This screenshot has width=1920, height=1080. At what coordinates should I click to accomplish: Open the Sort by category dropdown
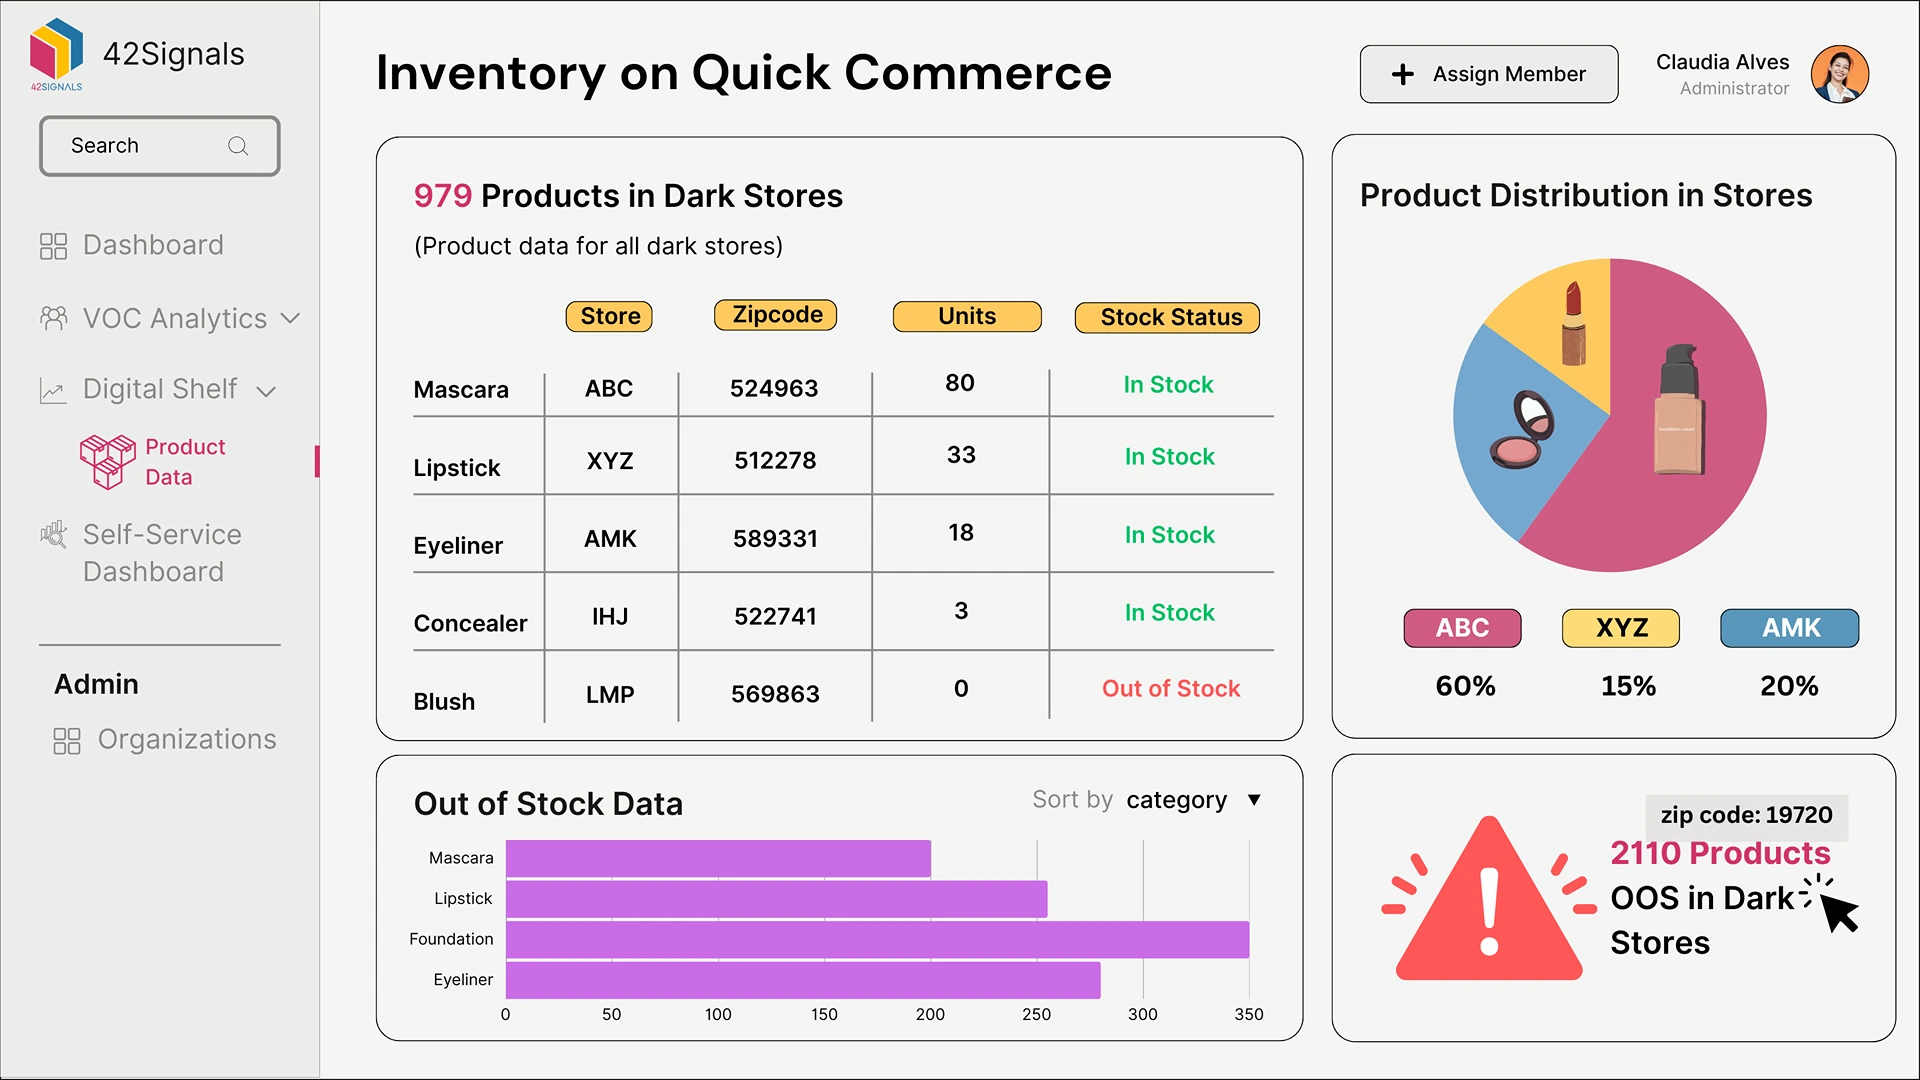(1254, 800)
